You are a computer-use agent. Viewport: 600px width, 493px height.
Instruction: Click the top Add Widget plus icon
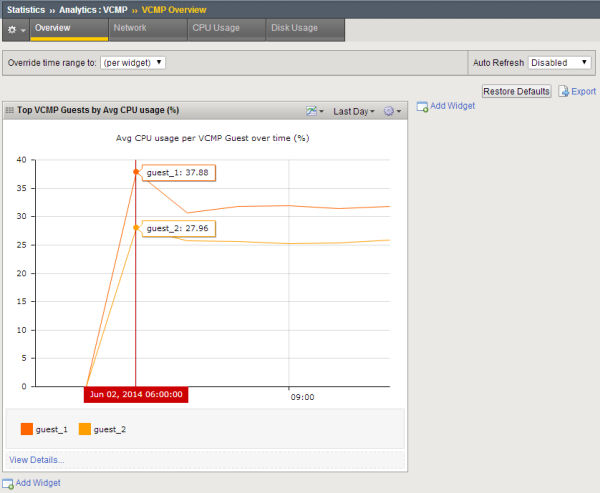[x=422, y=106]
